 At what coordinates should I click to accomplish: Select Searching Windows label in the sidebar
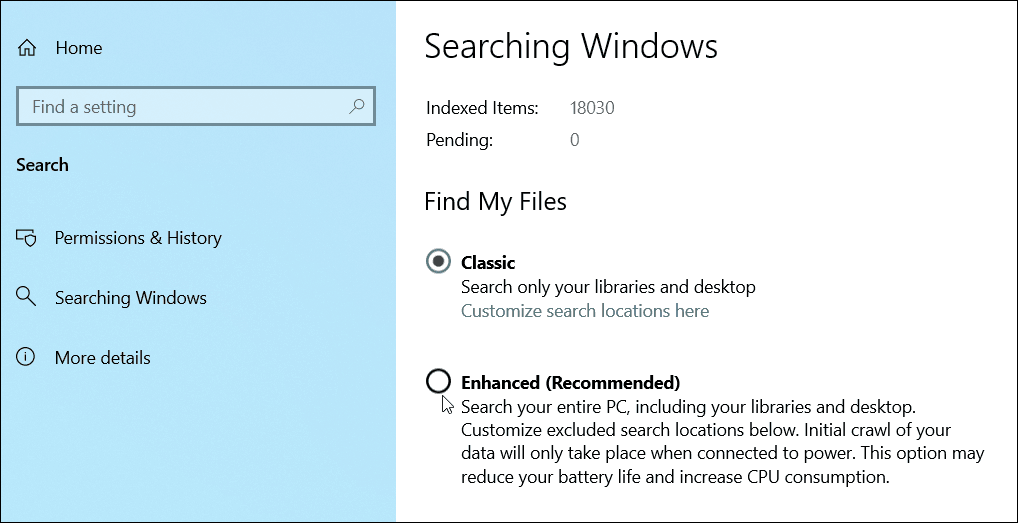[130, 298]
